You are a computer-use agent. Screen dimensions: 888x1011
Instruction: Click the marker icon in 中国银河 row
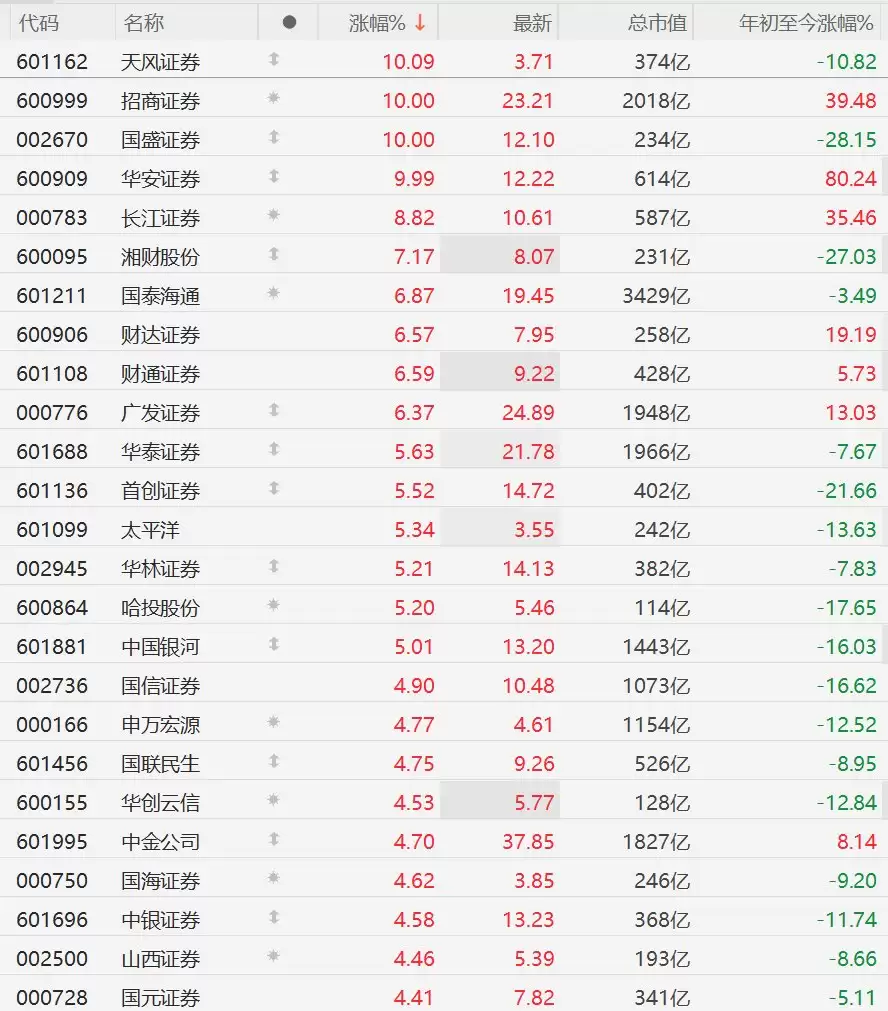(x=274, y=644)
